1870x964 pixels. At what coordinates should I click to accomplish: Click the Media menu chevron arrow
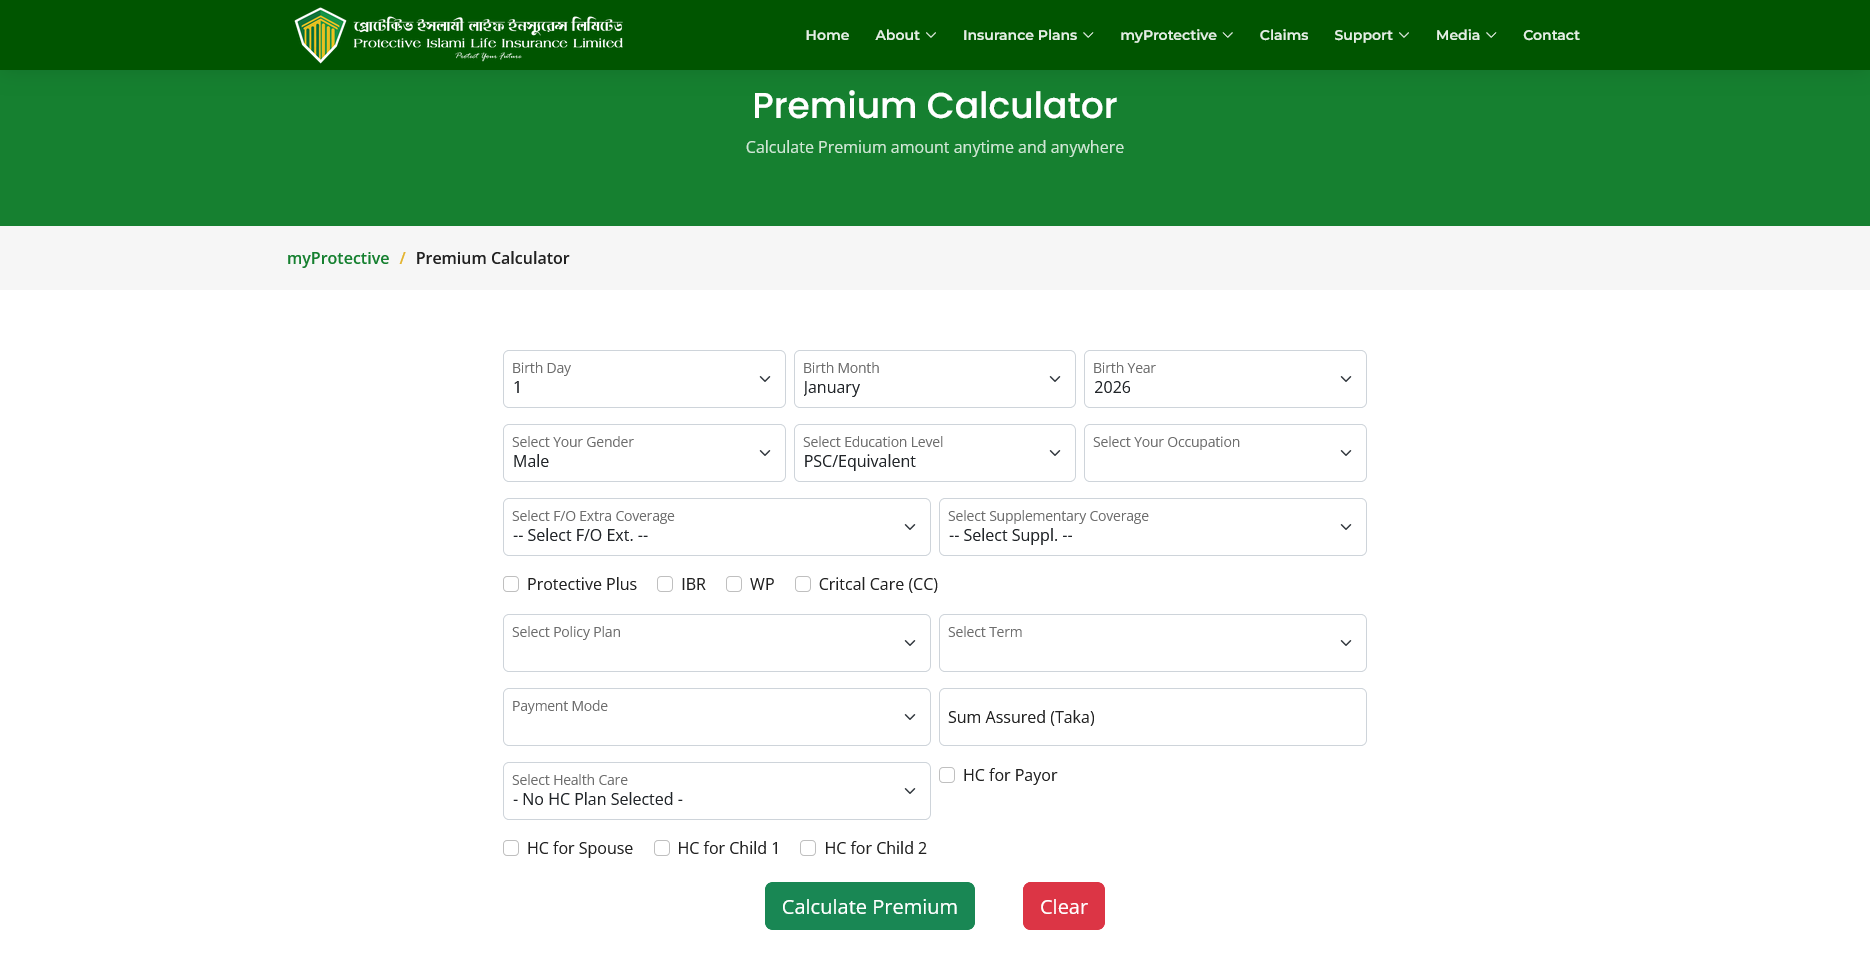(1491, 35)
